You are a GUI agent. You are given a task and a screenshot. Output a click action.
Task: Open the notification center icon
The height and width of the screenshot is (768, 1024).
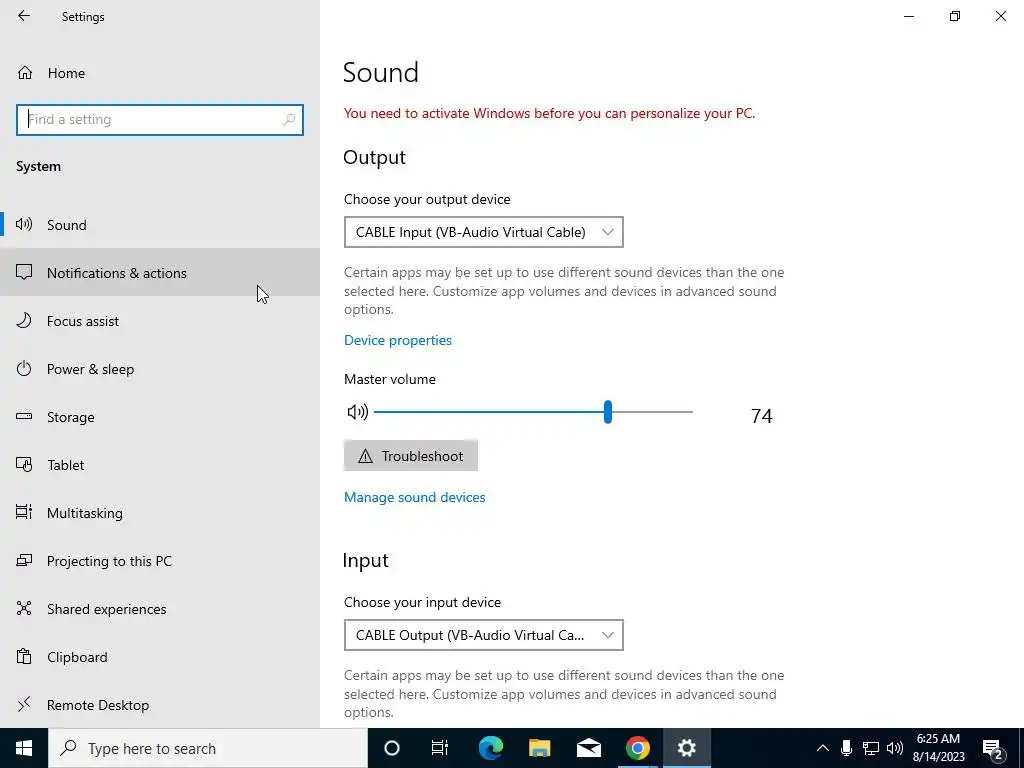tap(993, 749)
